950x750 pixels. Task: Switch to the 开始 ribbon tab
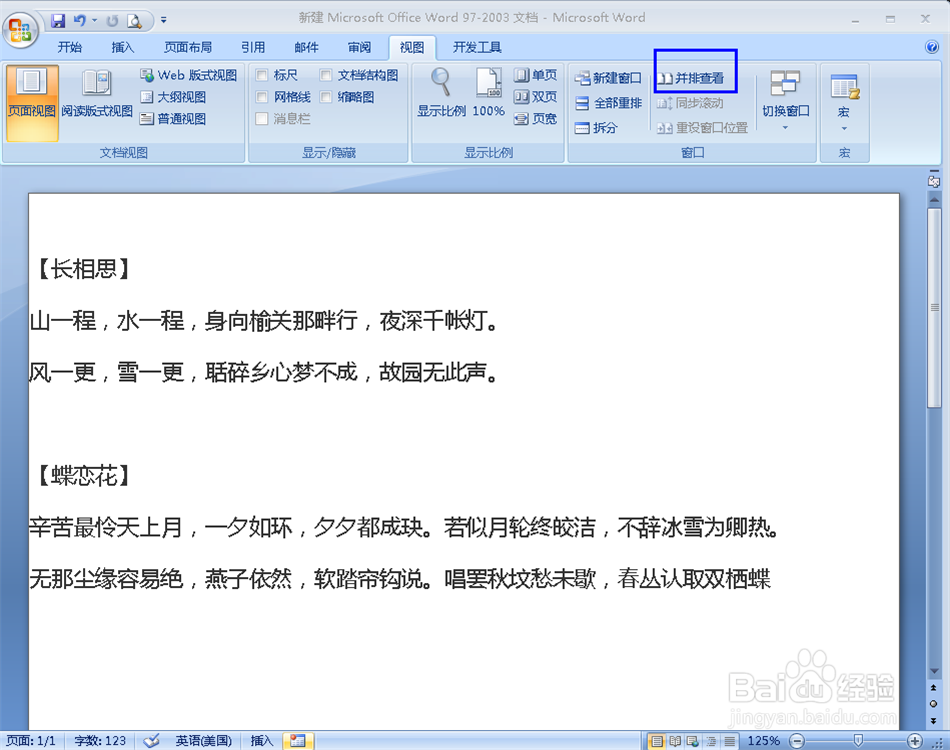(x=70, y=46)
